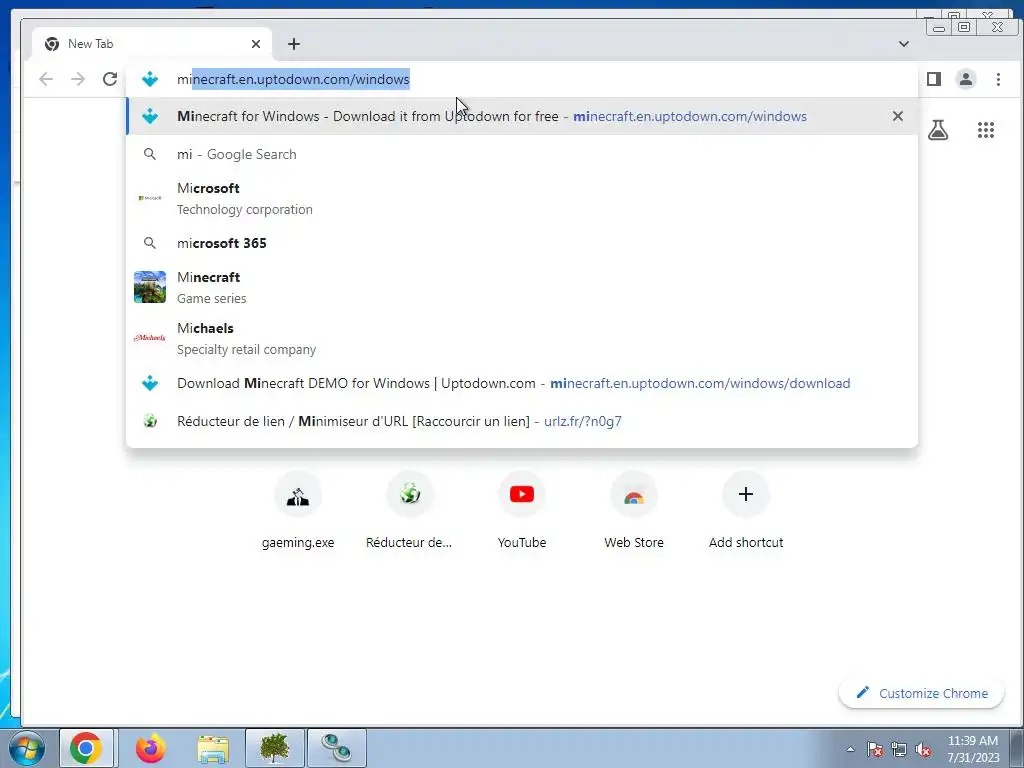
Task: Open the YouTube shortcut
Action: [522, 510]
